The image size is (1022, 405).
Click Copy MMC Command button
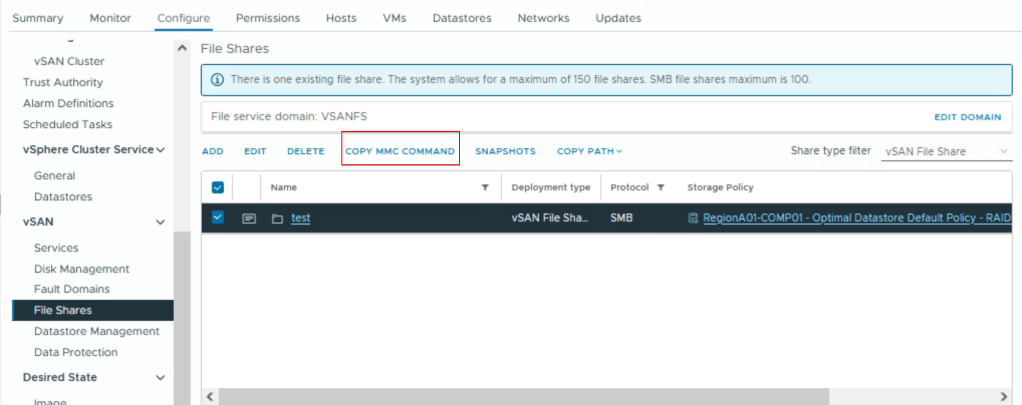(400, 151)
